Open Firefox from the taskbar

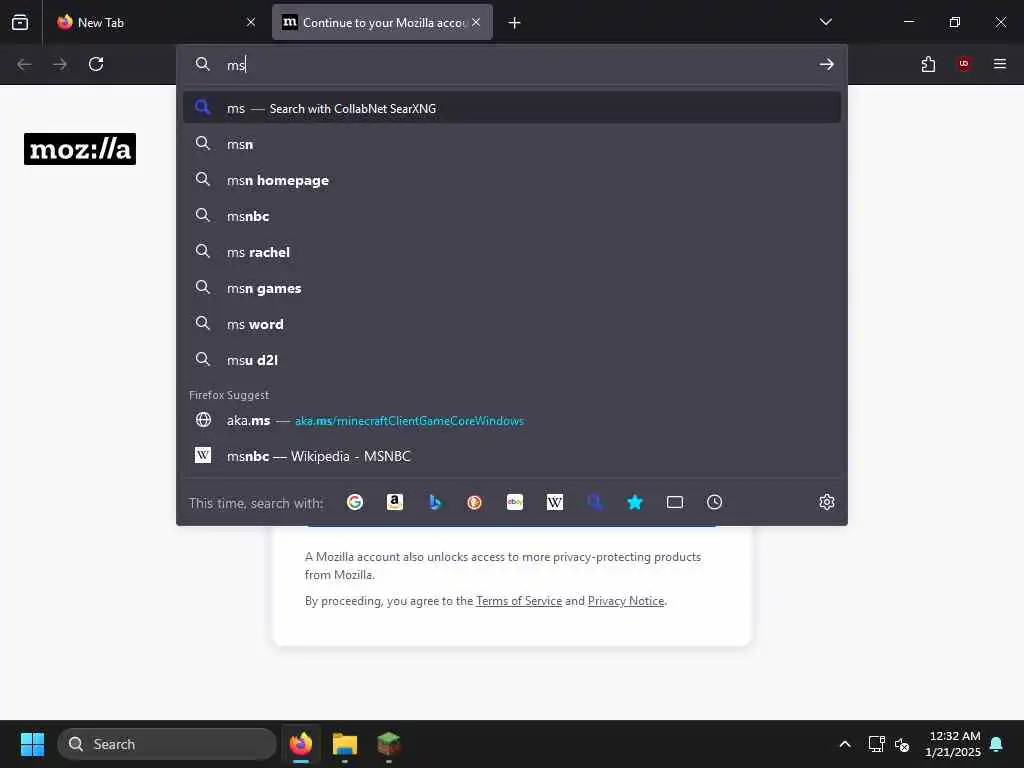coord(301,744)
